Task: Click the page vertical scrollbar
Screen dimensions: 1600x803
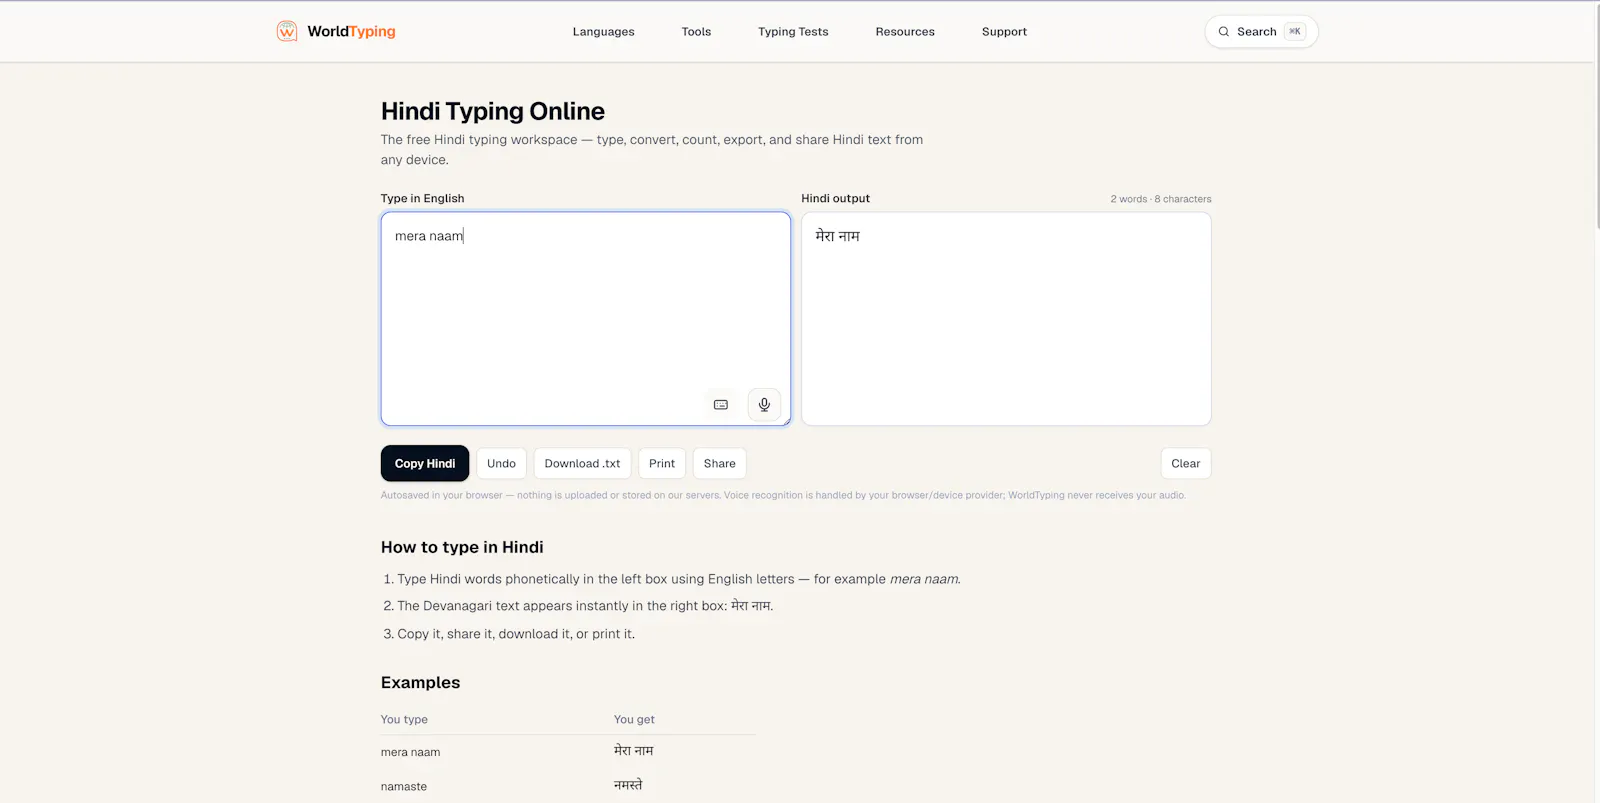Action: (1596, 115)
